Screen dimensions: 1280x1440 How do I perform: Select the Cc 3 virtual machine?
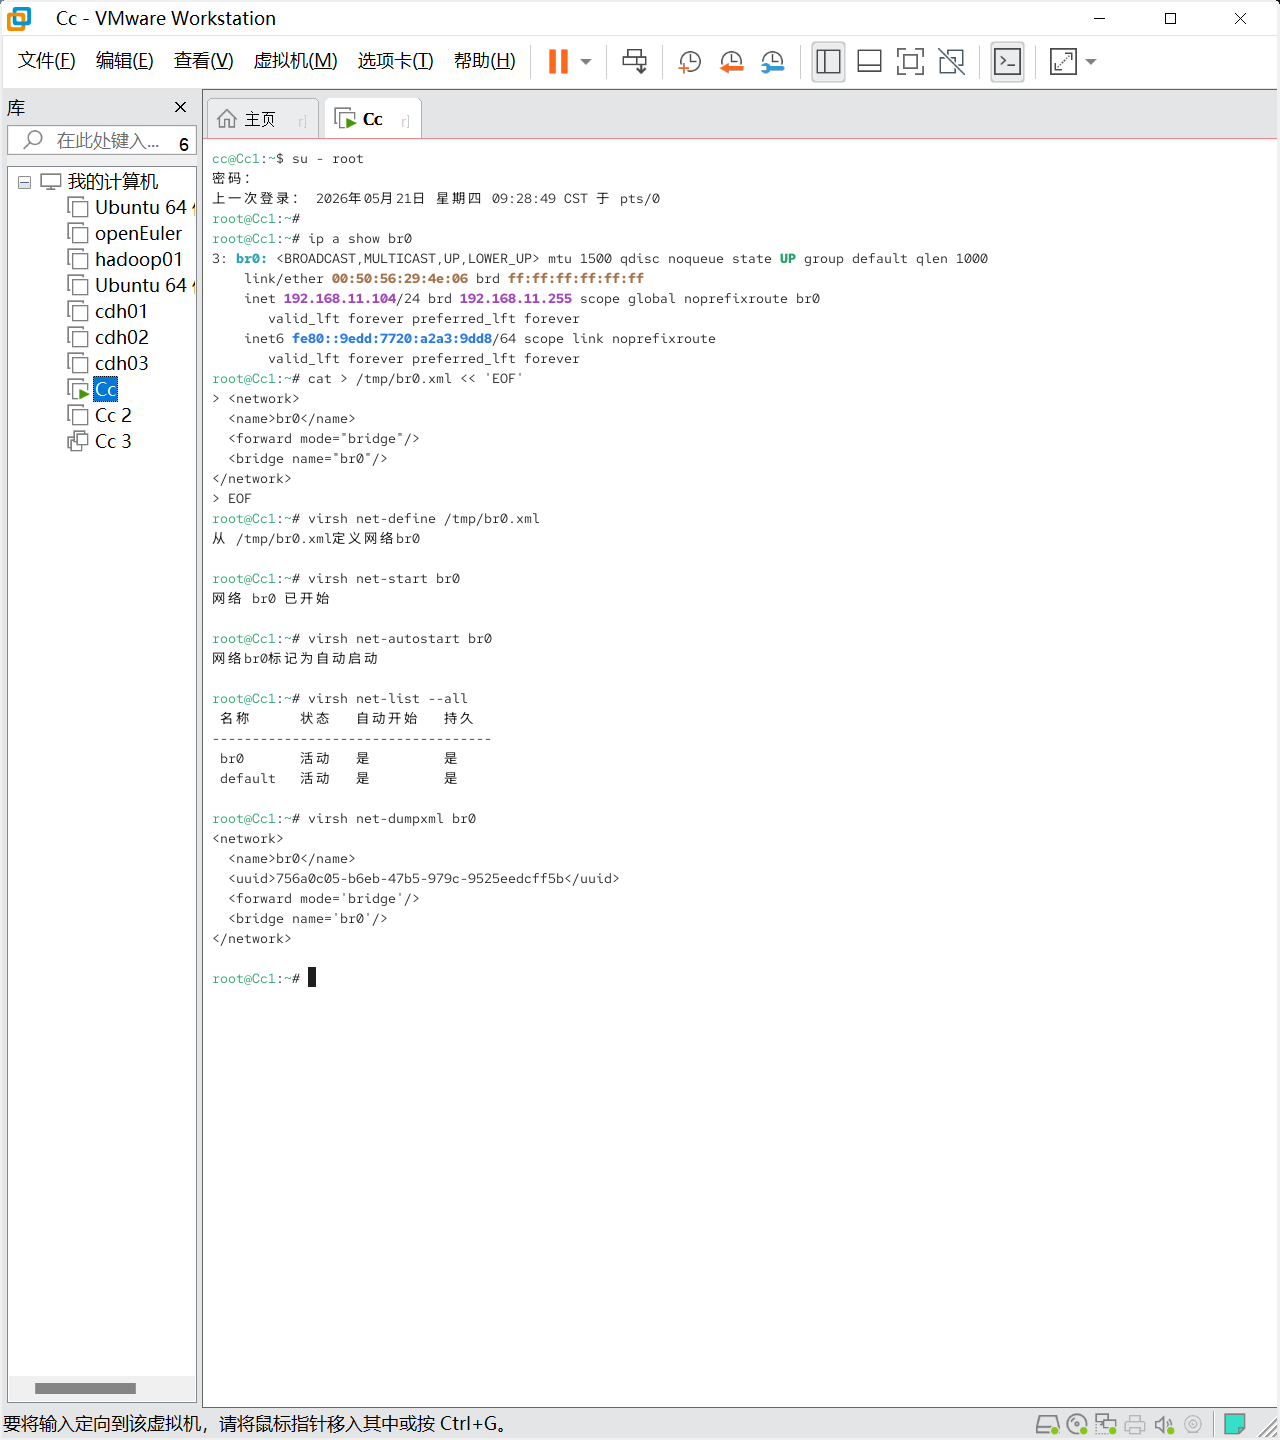[113, 441]
